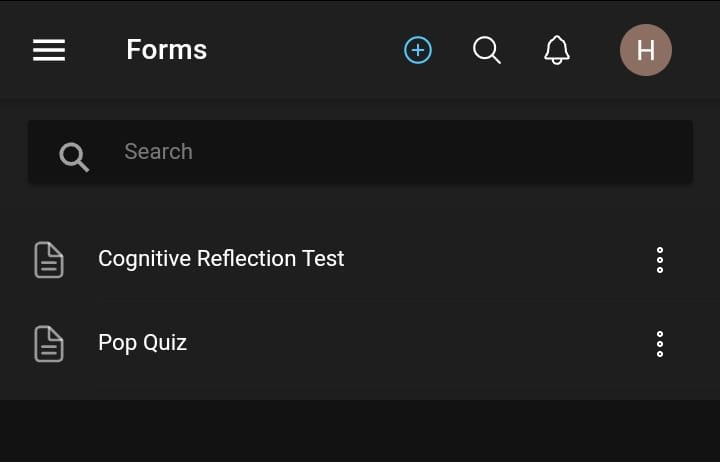The image size is (720, 462).
Task: Click the Forms page title
Action: pyautogui.click(x=167, y=50)
